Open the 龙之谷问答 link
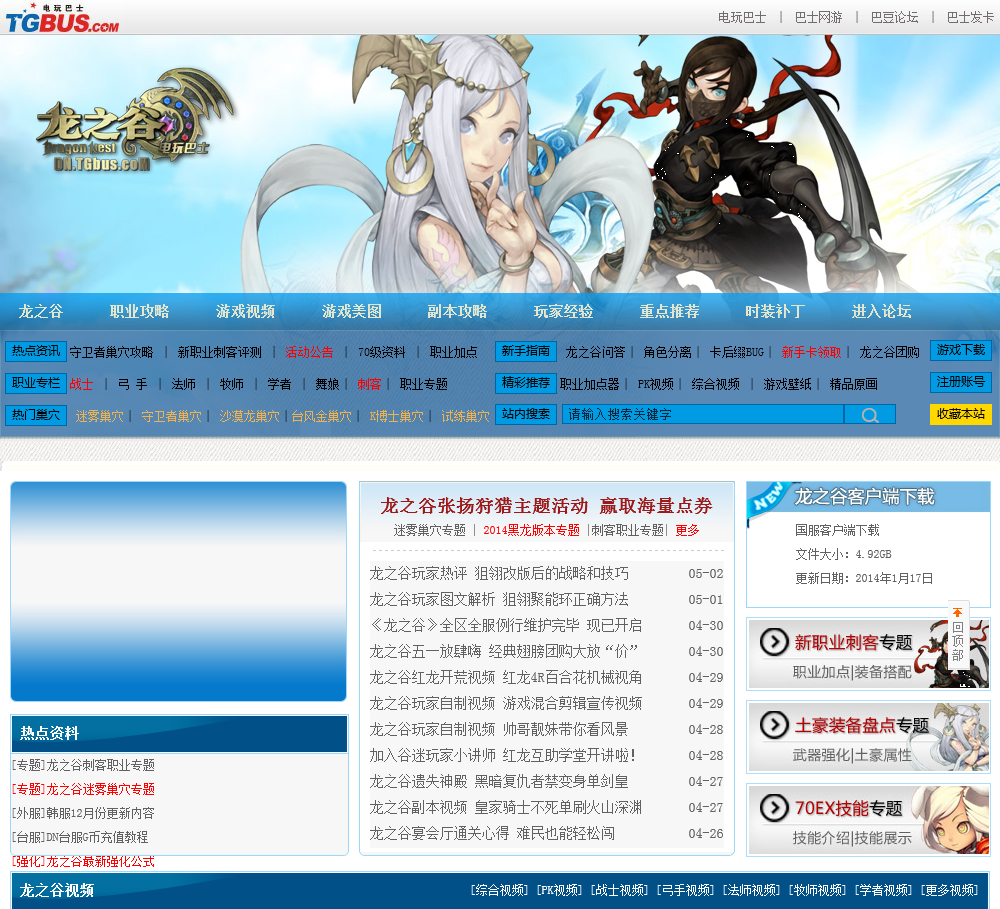This screenshot has height=909, width=1000. [595, 352]
